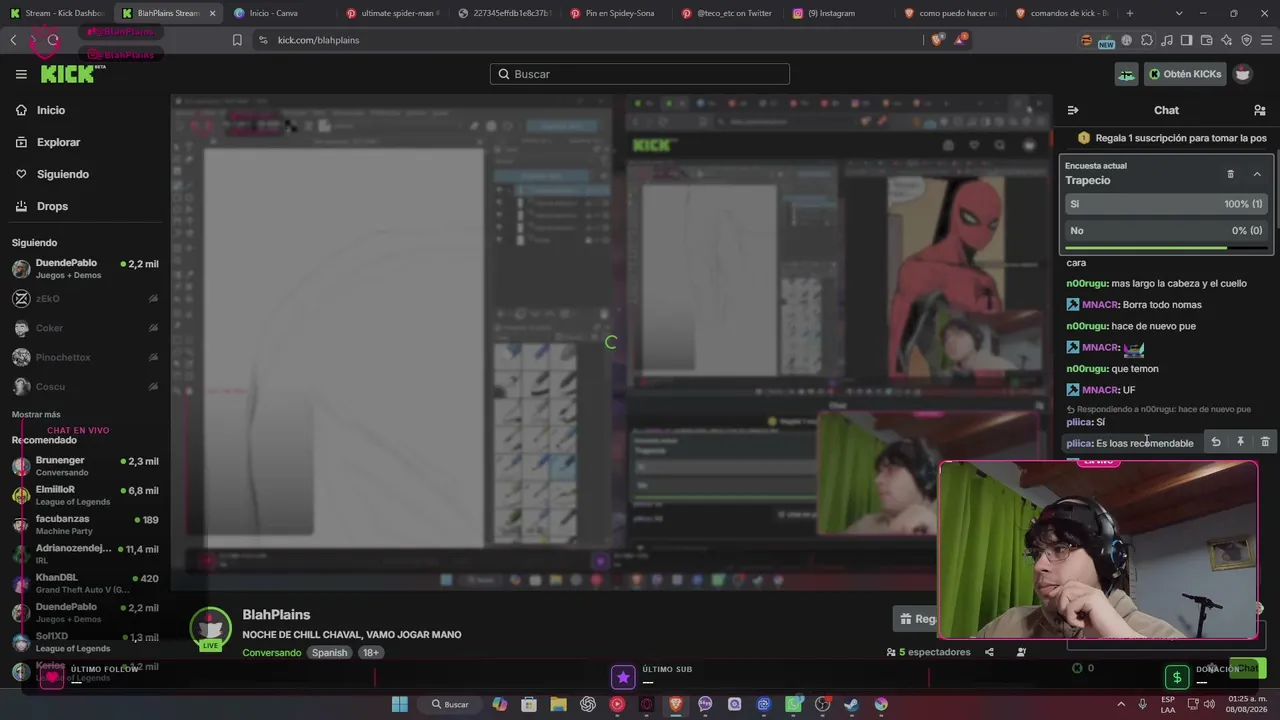Screen dimensions: 1280x720
Task: Open Coker channel in sidebar
Action: (x=85, y=328)
